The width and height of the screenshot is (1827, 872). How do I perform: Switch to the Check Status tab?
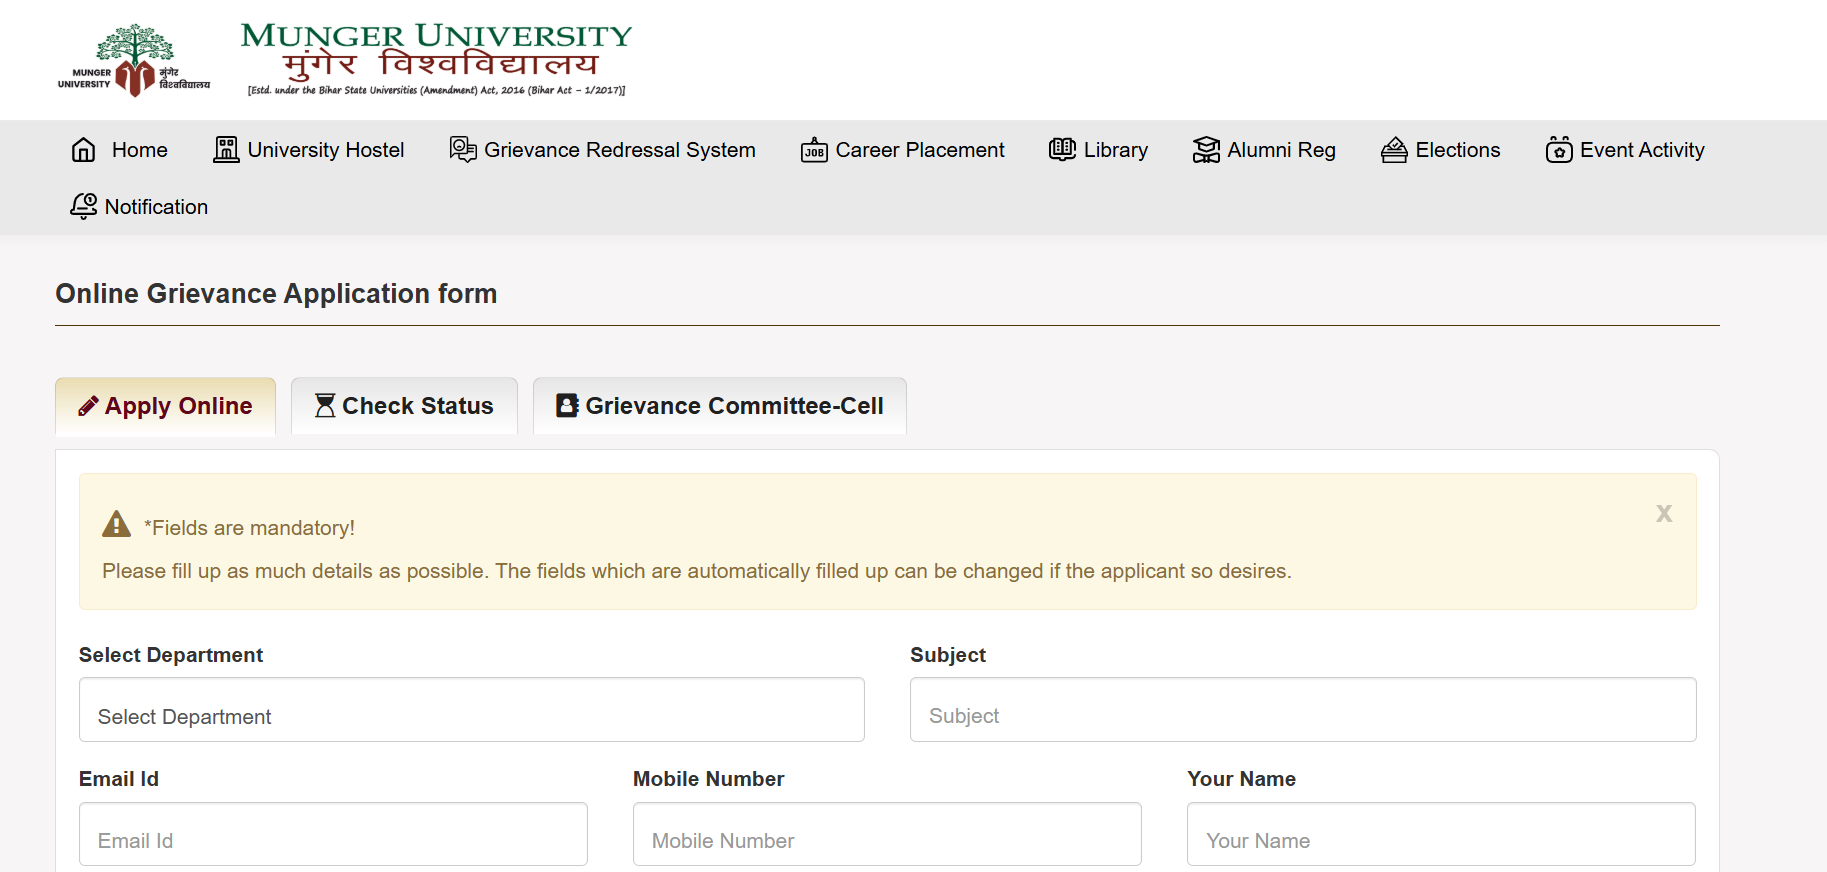pyautogui.click(x=404, y=406)
